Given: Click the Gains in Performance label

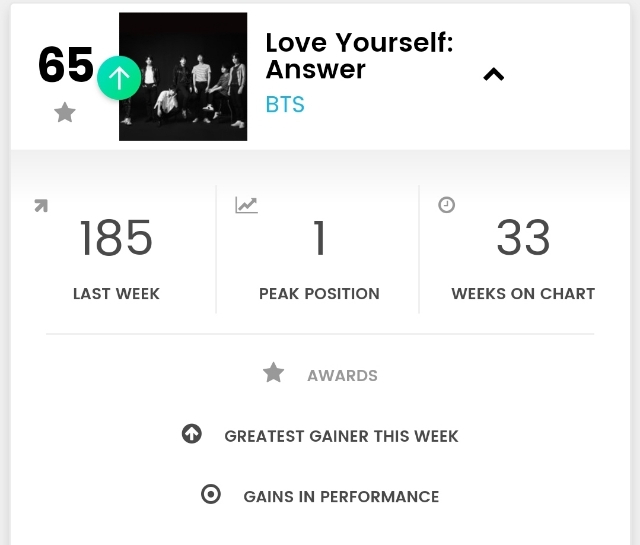Looking at the screenshot, I should pos(341,496).
